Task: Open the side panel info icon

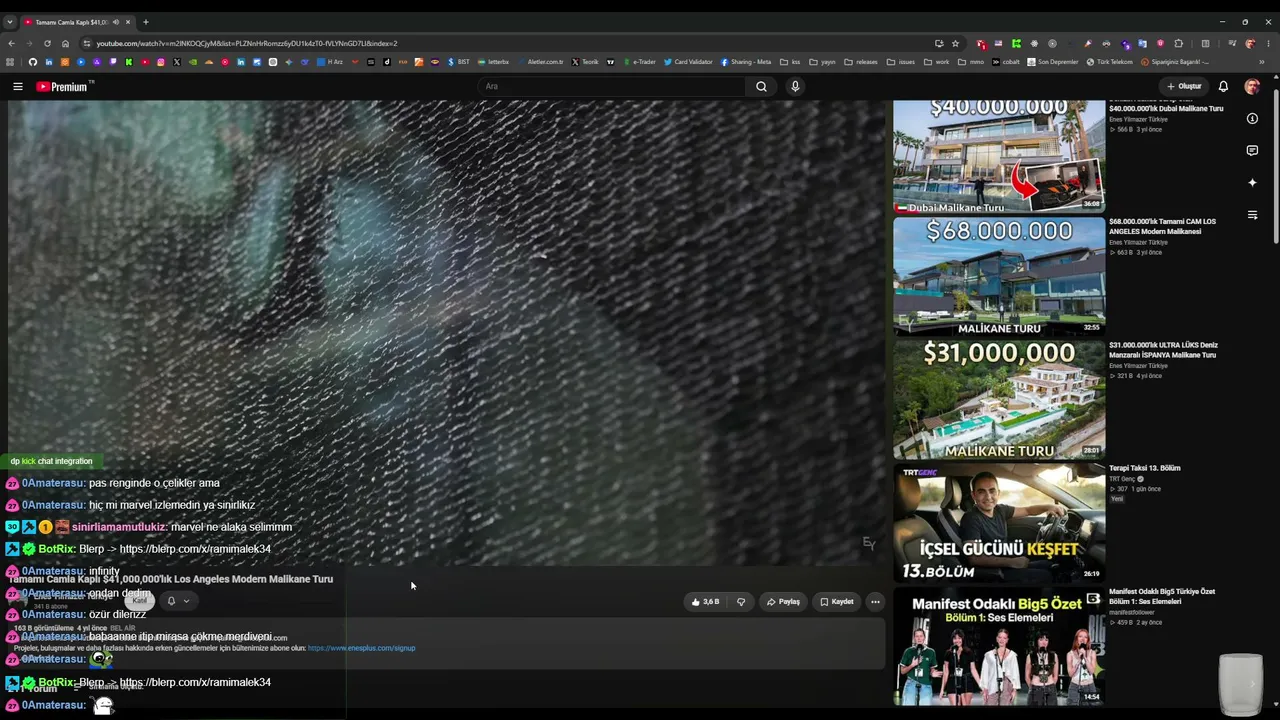Action: 1252,119
